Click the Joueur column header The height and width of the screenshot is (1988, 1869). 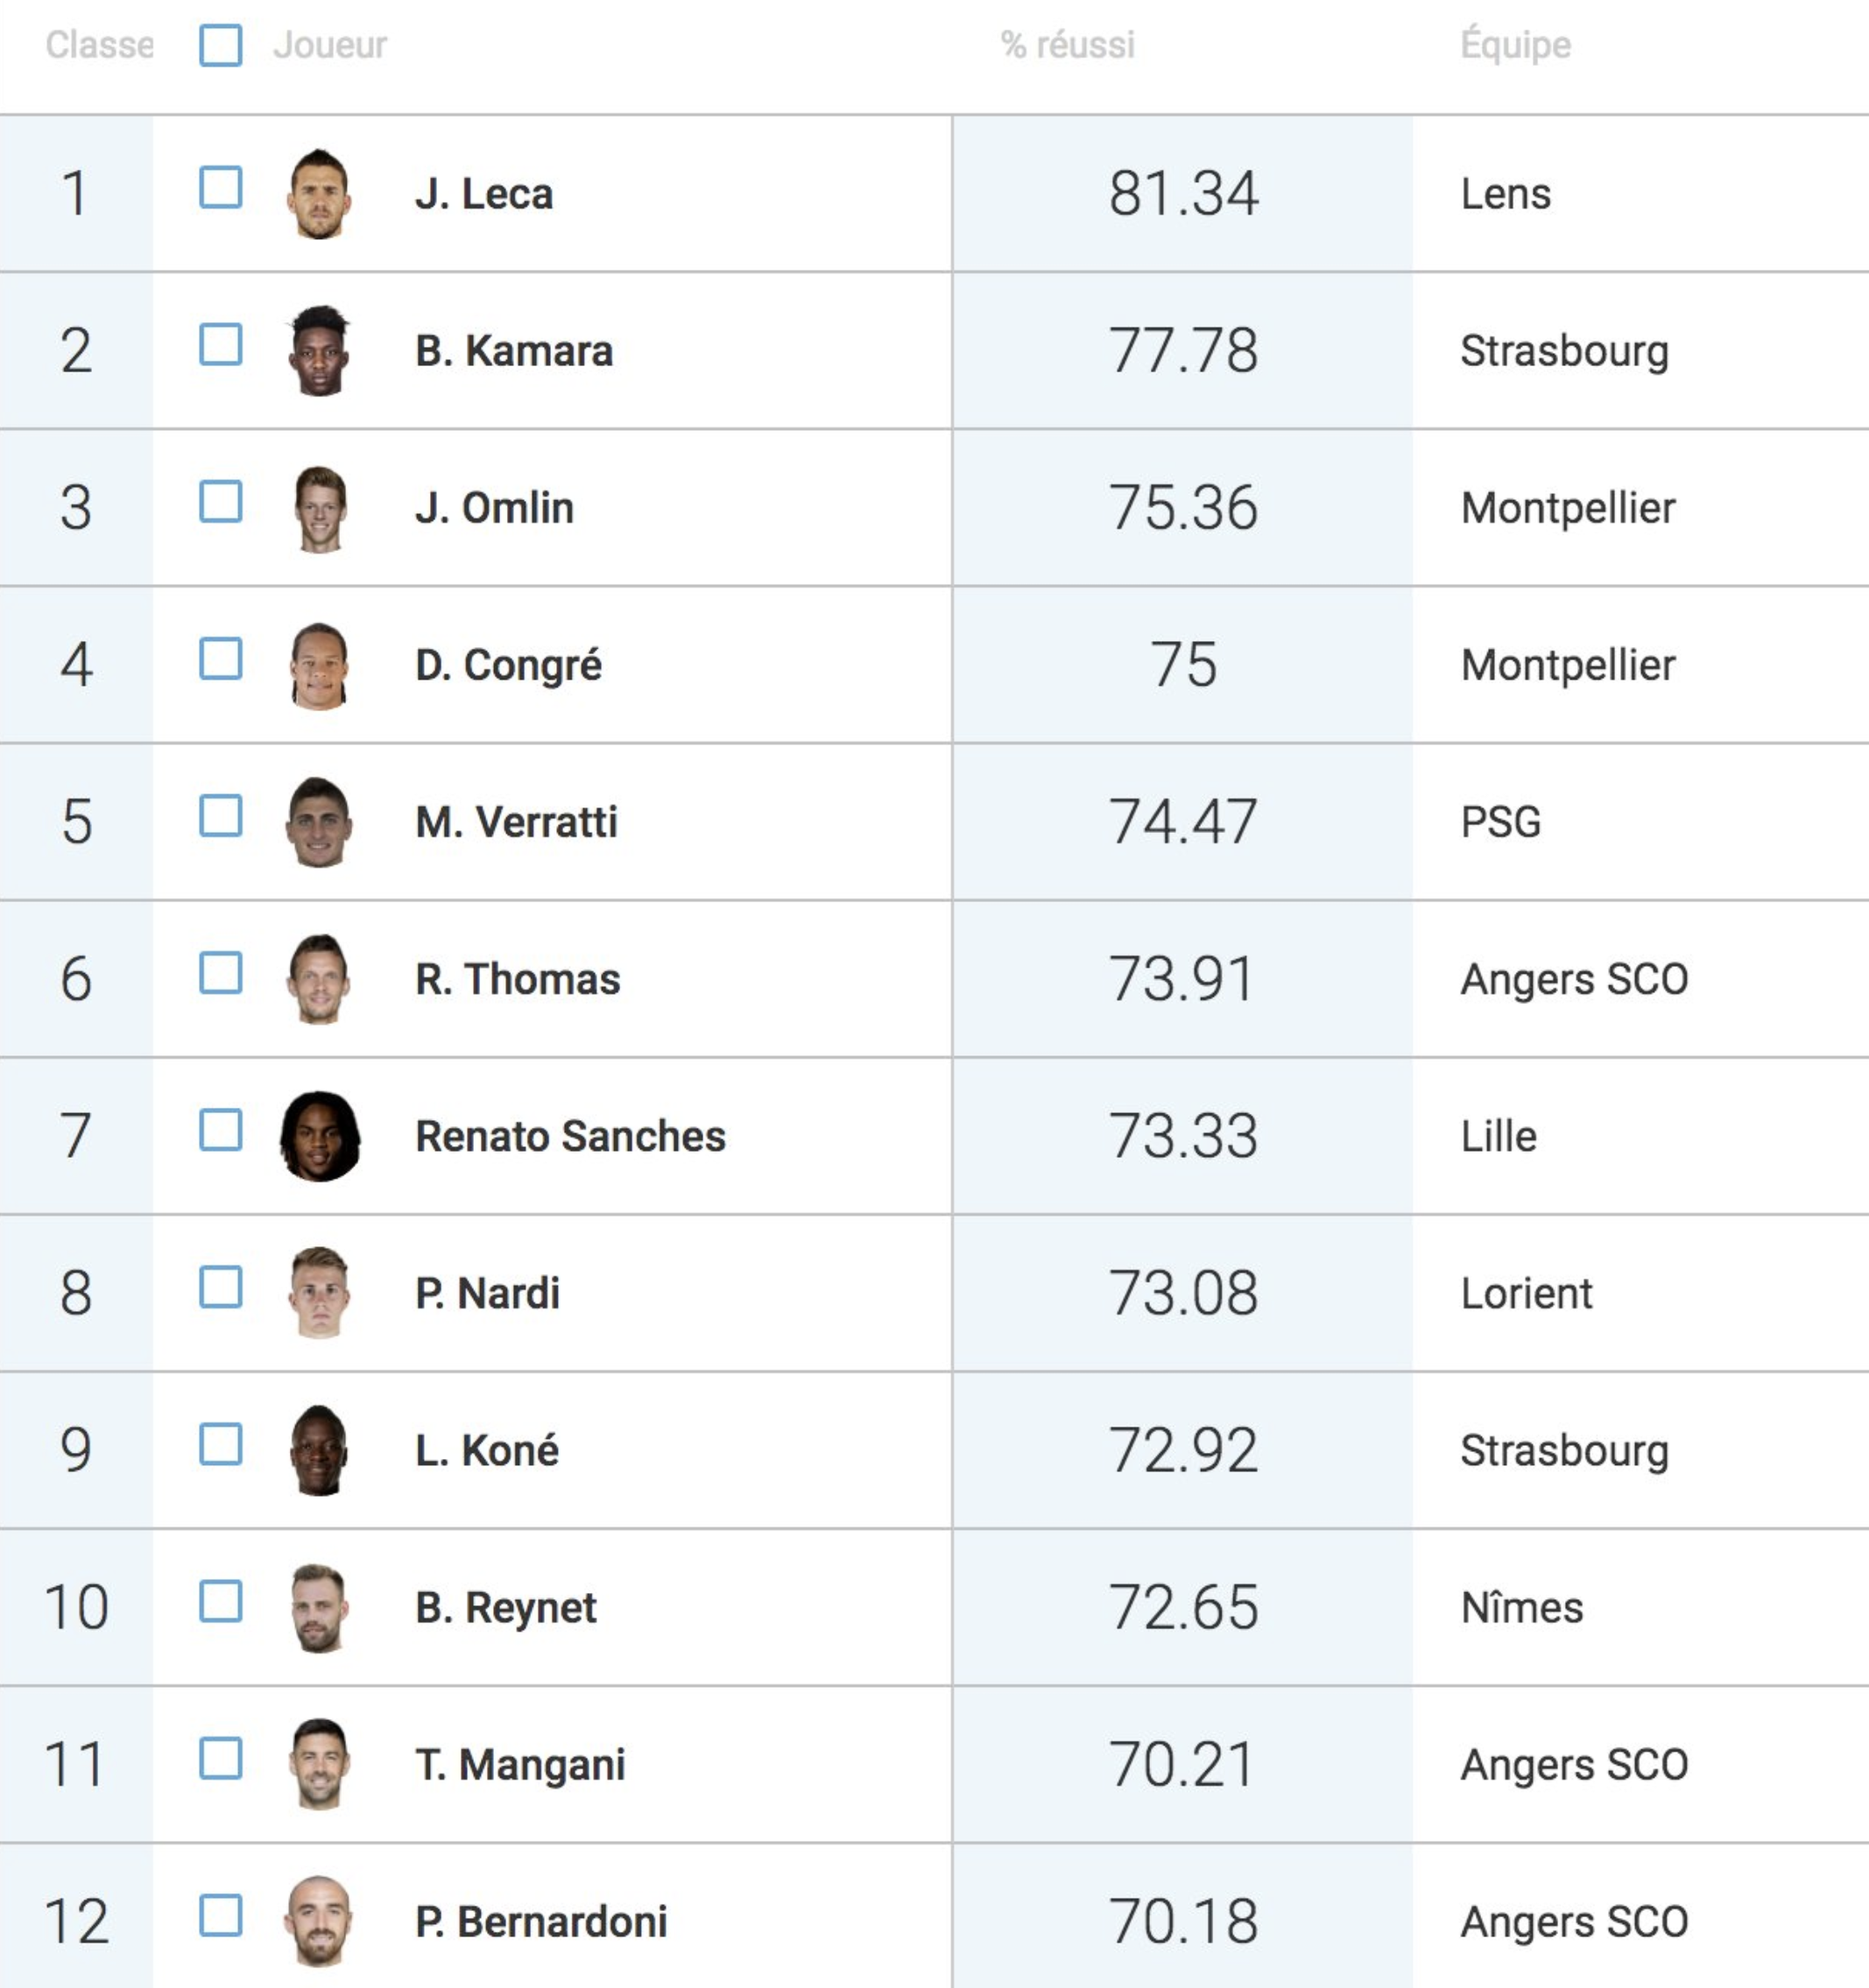point(330,45)
